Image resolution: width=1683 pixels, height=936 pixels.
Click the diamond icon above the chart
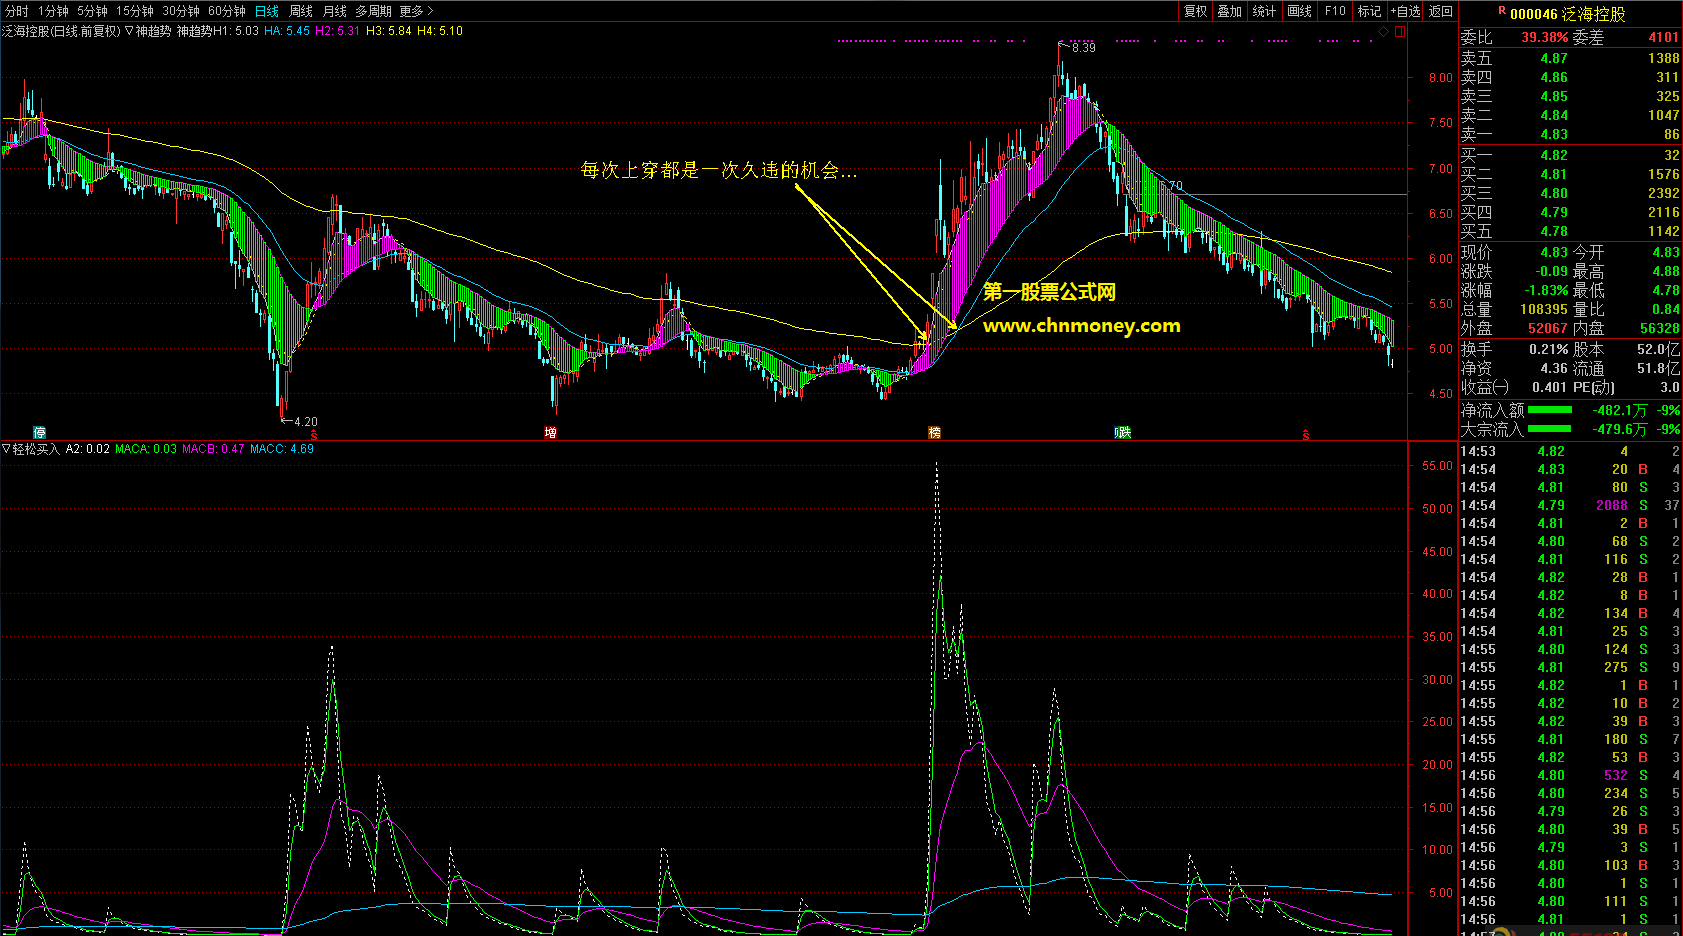[1383, 32]
